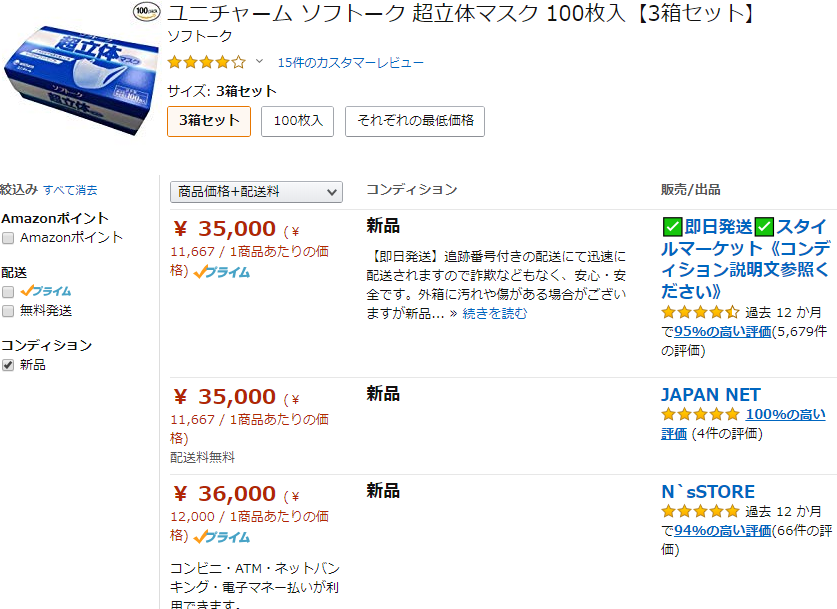This screenshot has height=609, width=837.
Task: Click star rating of スタイルマーケット seller
Action: (701, 312)
